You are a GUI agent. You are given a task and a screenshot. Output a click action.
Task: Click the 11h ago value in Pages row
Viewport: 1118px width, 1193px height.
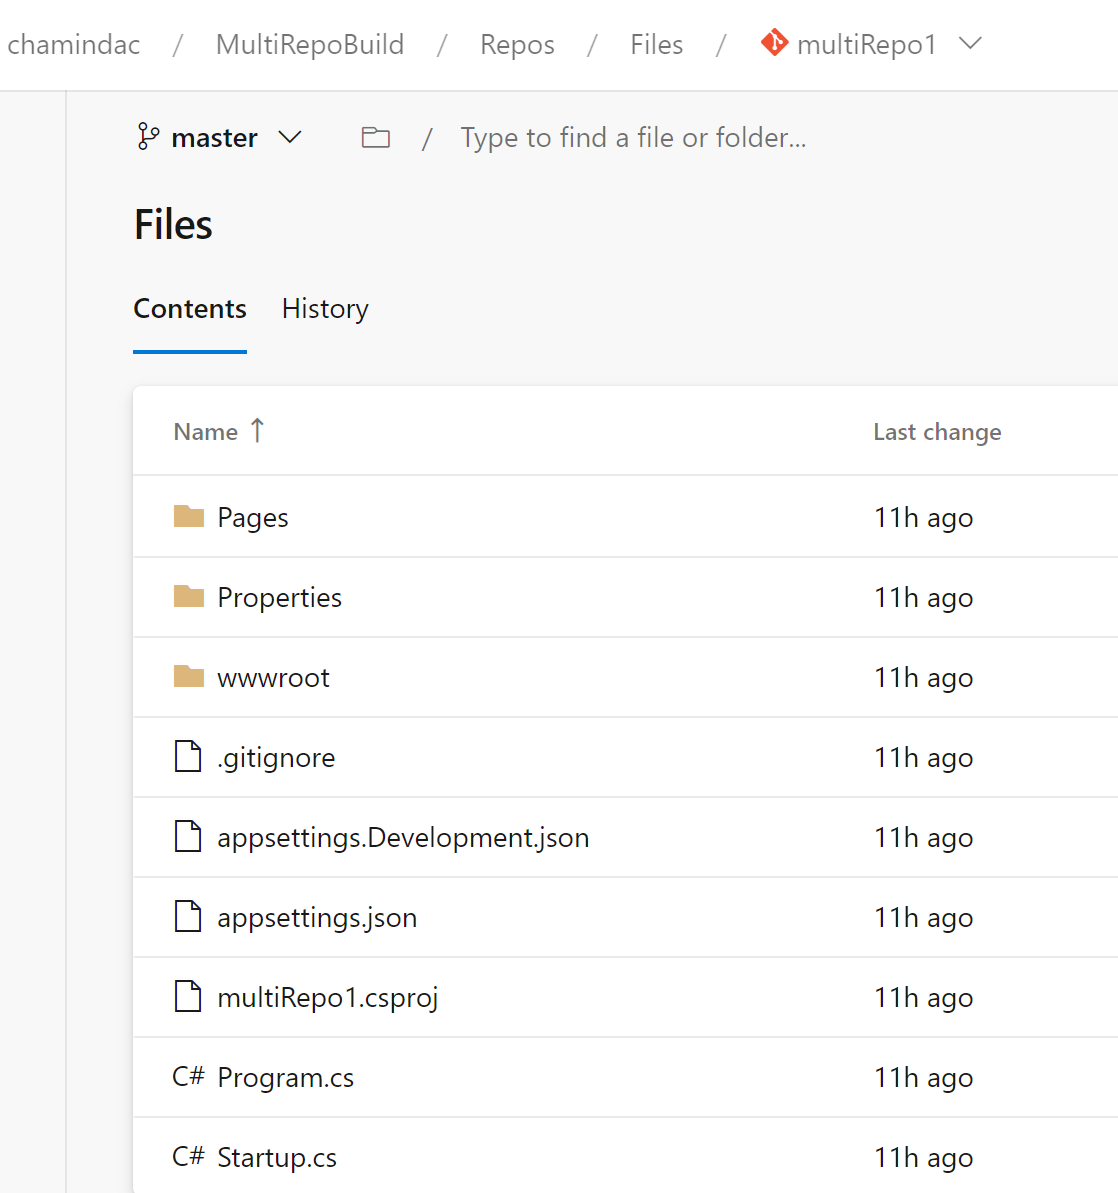click(x=923, y=517)
